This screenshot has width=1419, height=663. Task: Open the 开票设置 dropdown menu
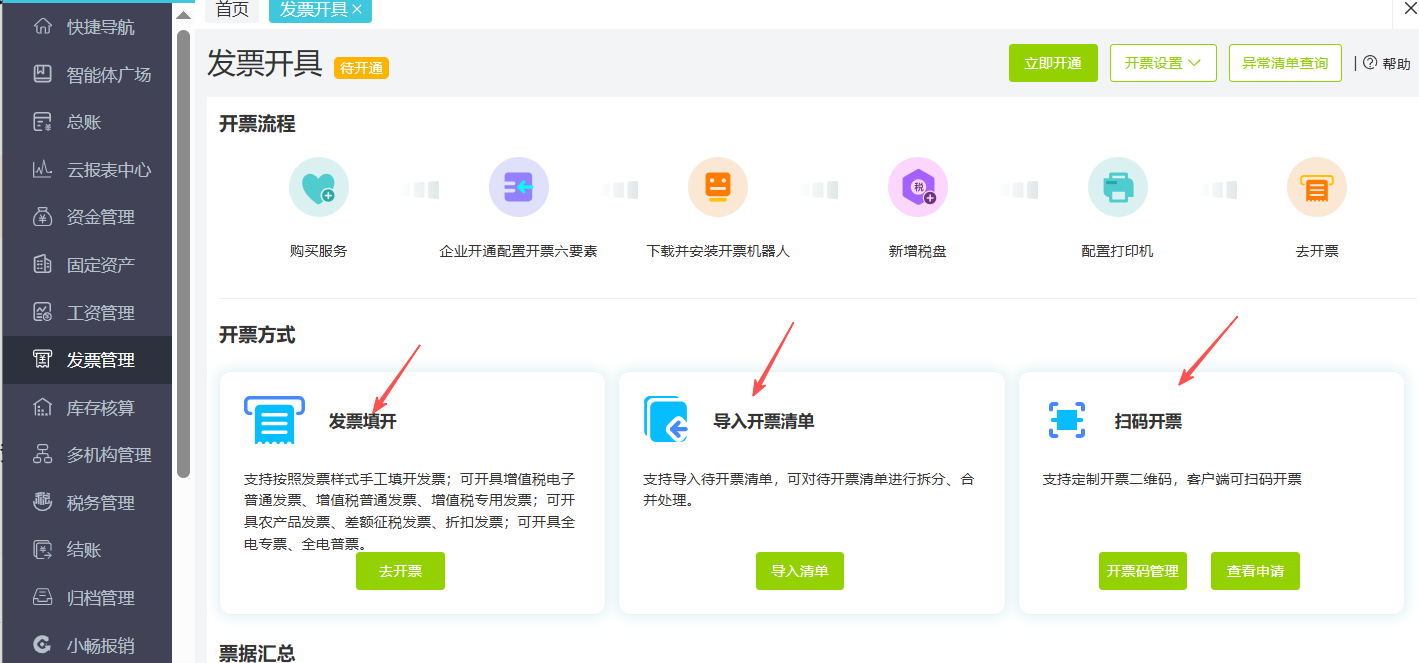pos(1163,62)
